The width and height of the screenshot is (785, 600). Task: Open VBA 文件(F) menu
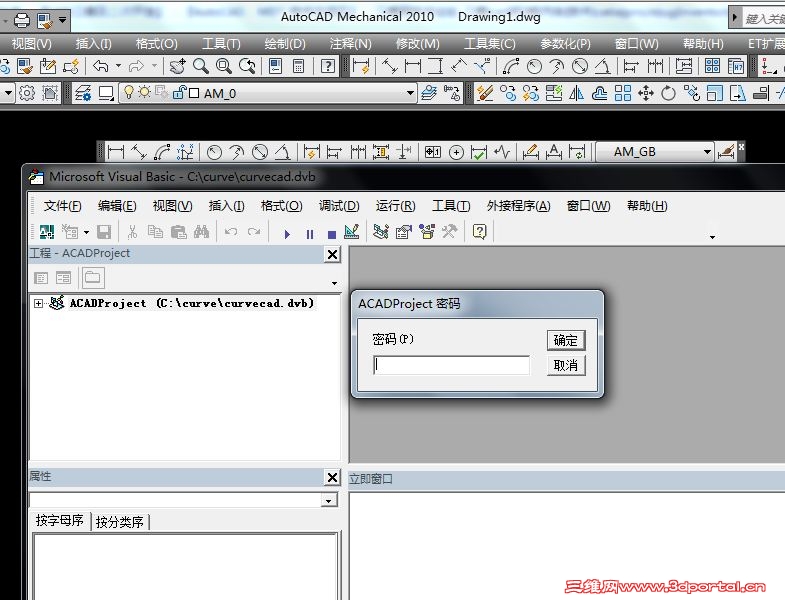[x=62, y=206]
